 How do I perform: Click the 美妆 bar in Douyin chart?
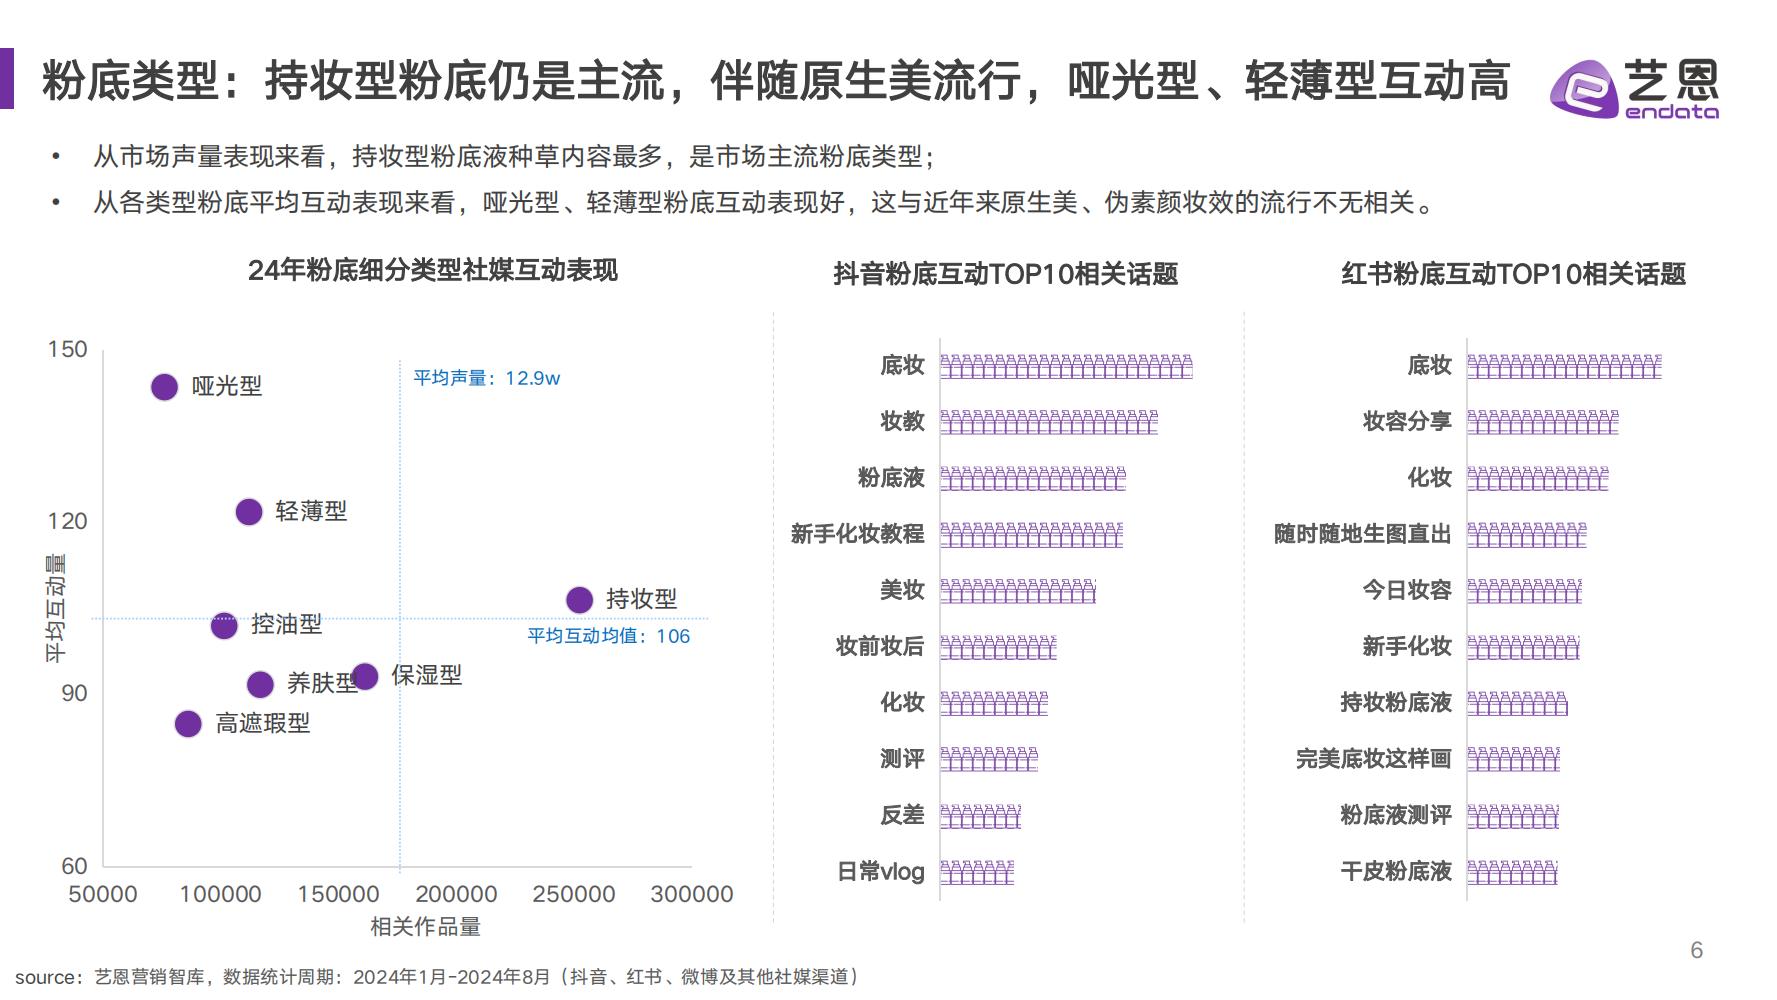pos(1018,591)
